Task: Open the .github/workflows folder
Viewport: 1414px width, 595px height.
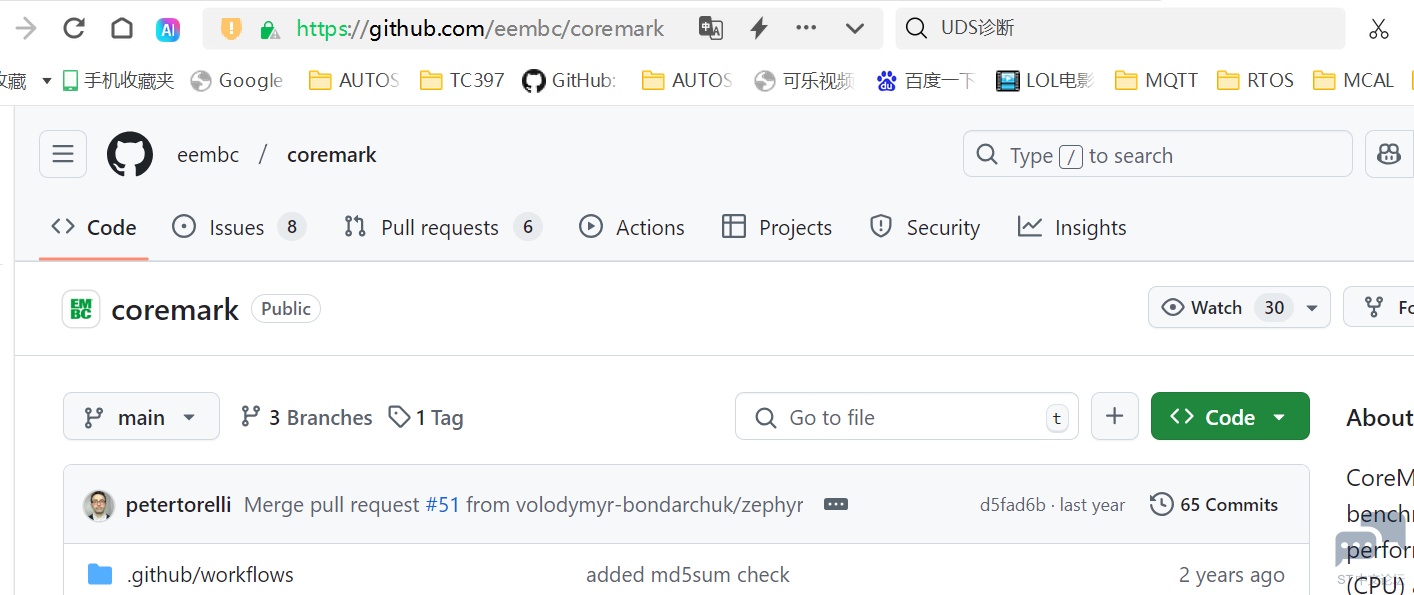Action: [x=210, y=574]
